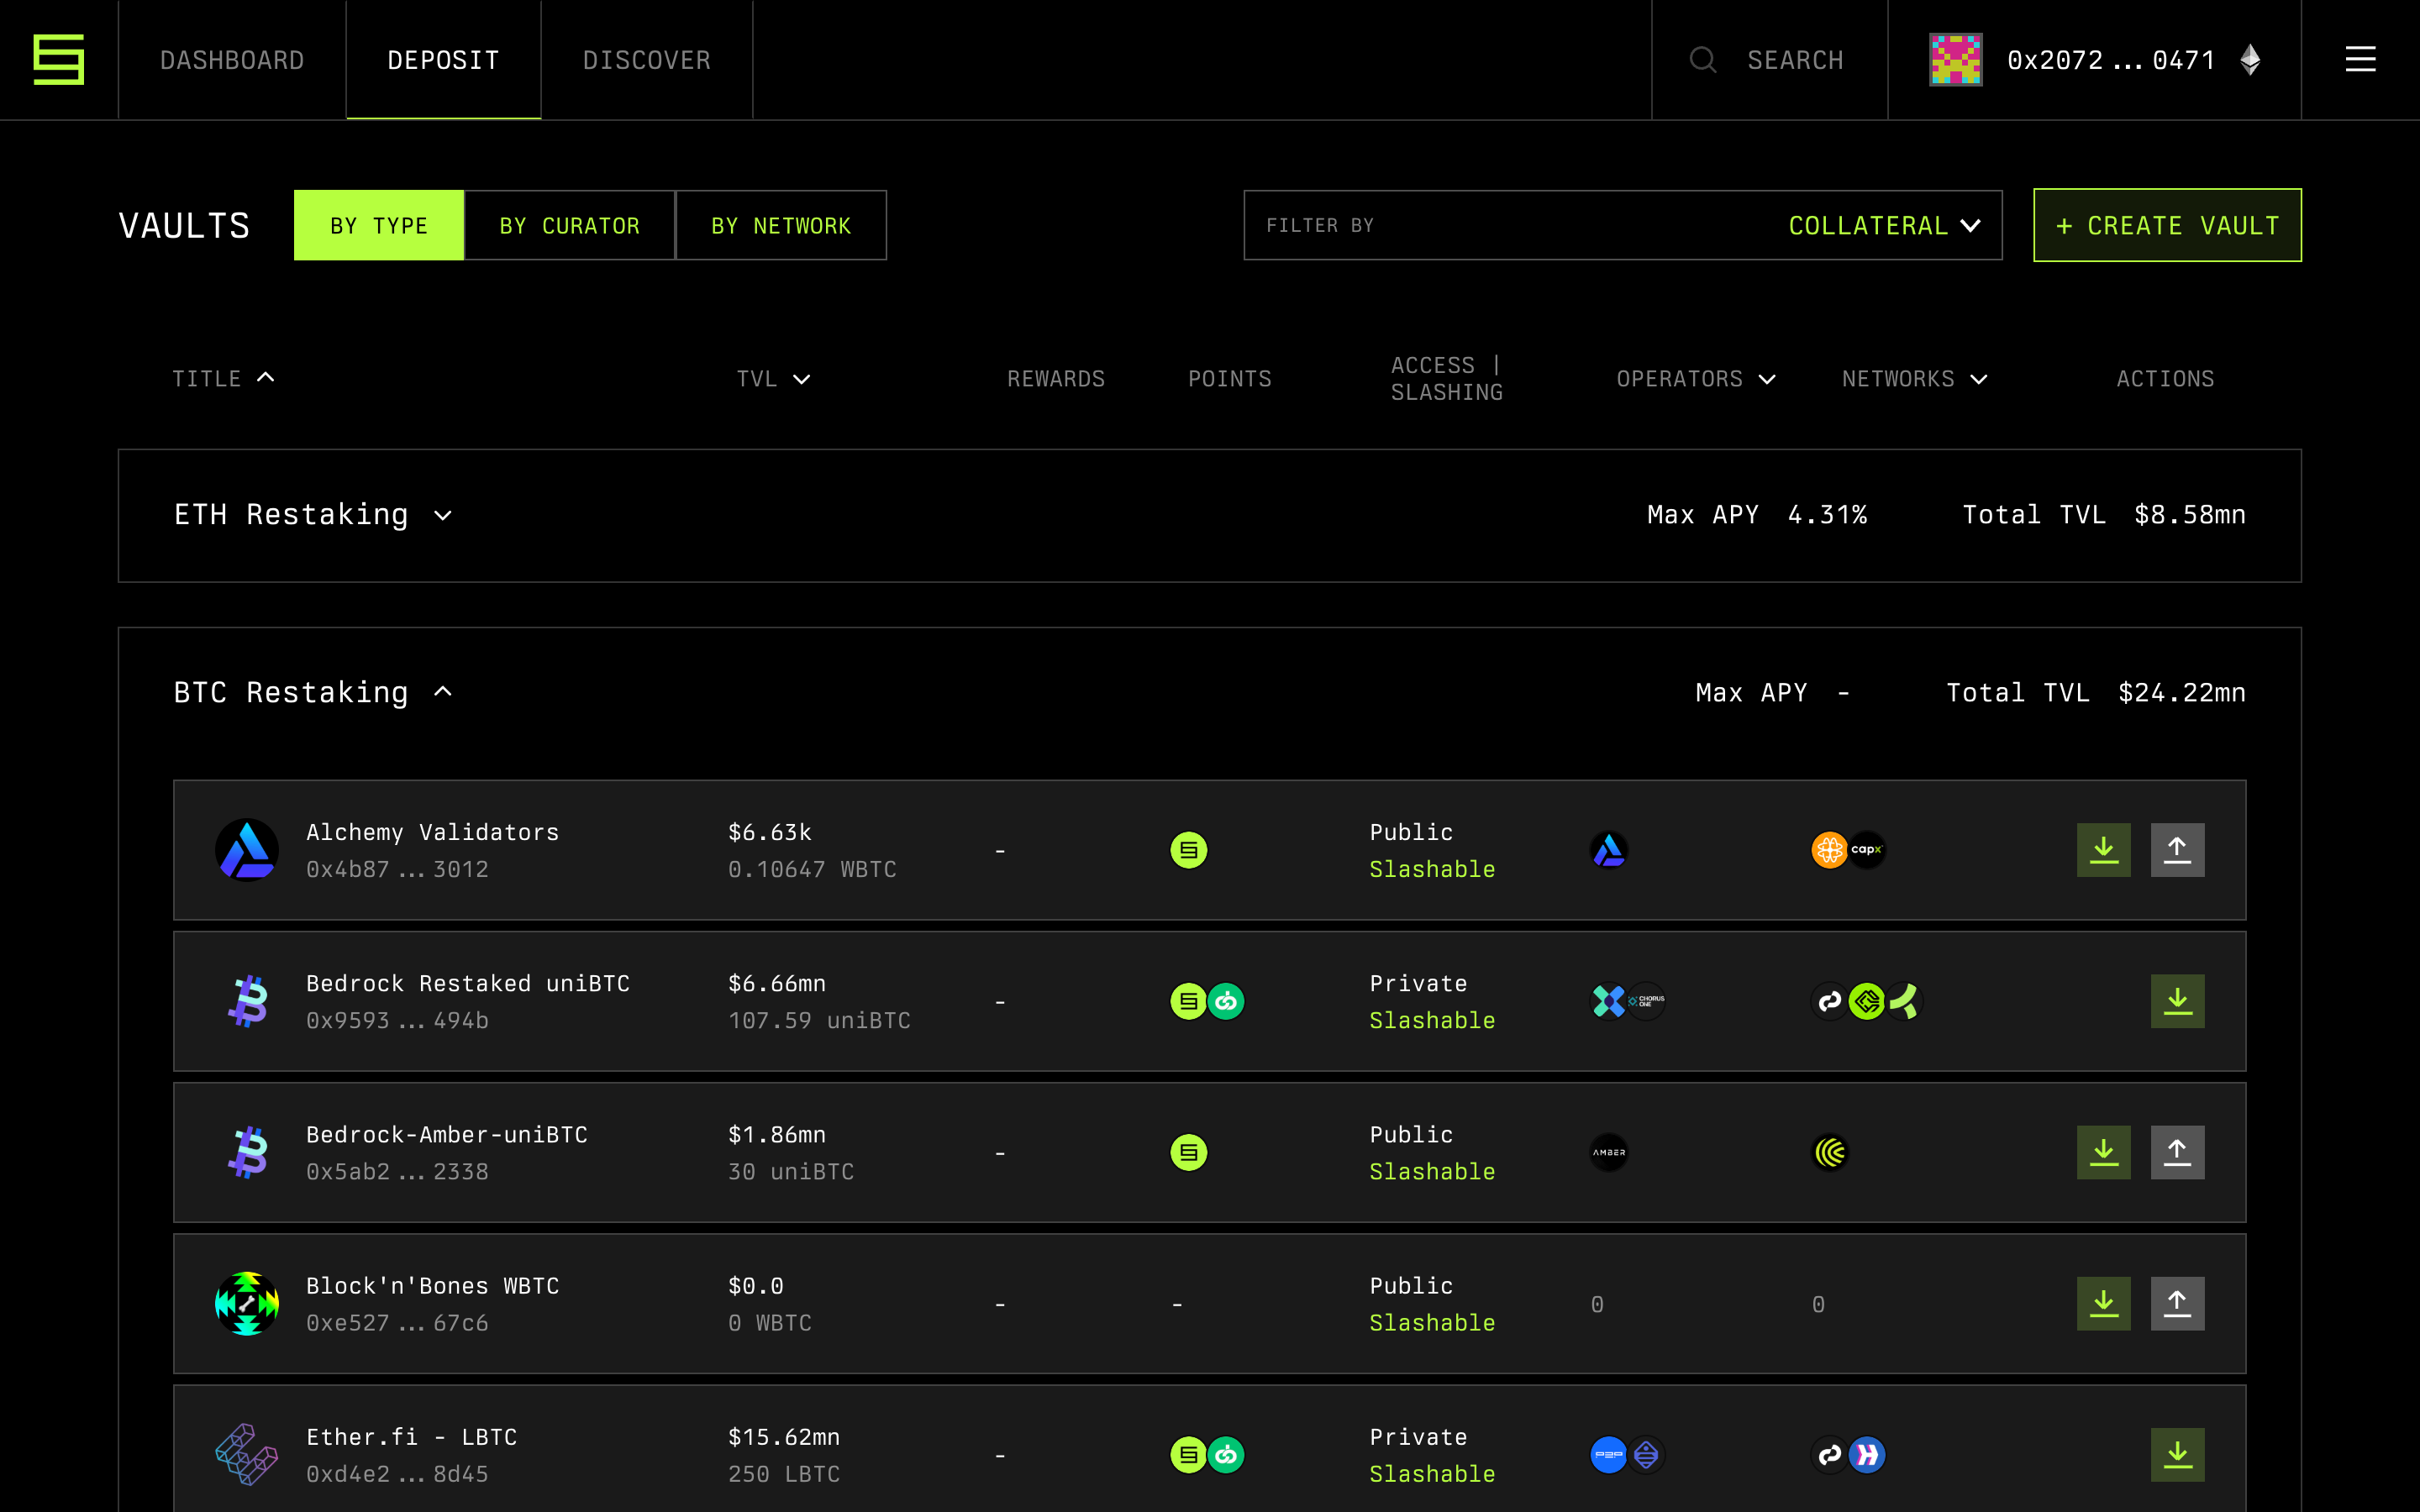This screenshot has width=2420, height=1512.
Task: Select the Deposit tab
Action: [x=443, y=60]
